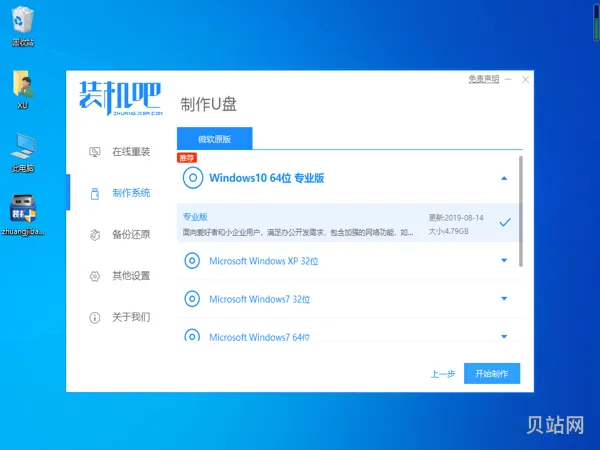Click the 制作系统 USB drive icon
This screenshot has width=600, height=450.
pos(95,193)
